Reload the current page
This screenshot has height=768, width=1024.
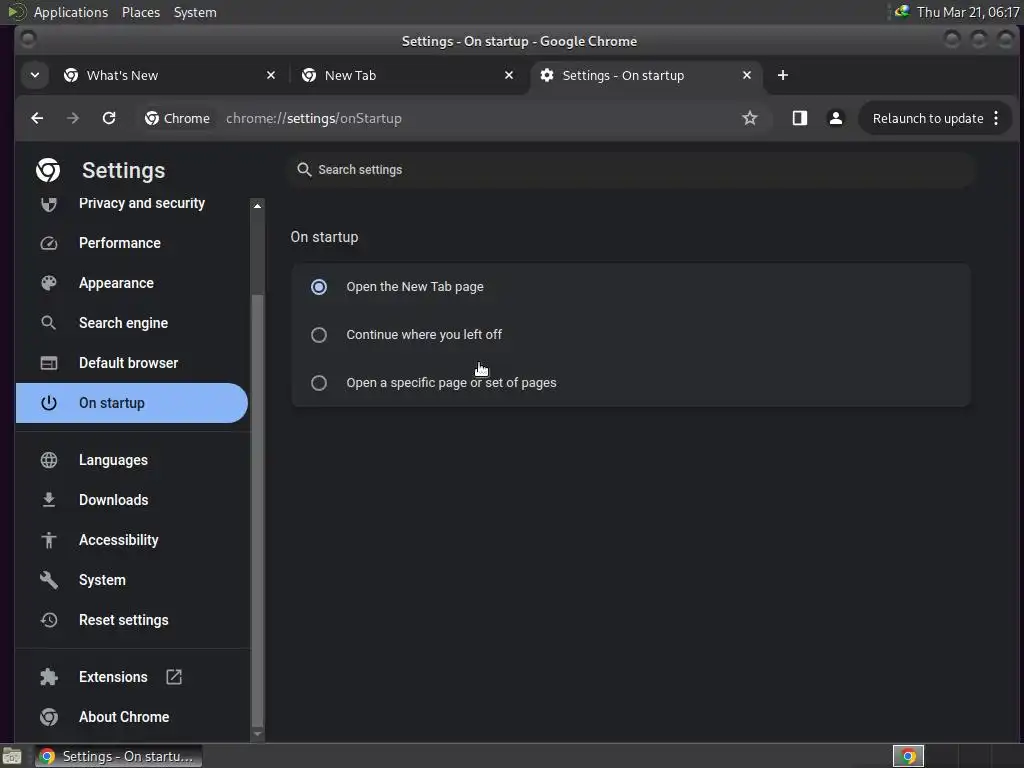point(109,118)
